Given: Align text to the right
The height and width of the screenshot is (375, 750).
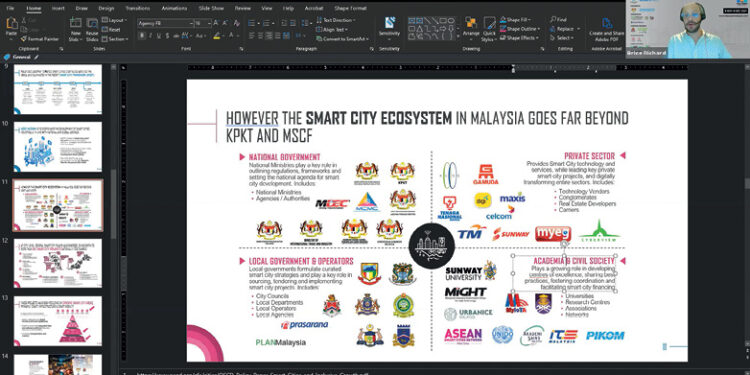Looking at the screenshot, I should point(270,36).
